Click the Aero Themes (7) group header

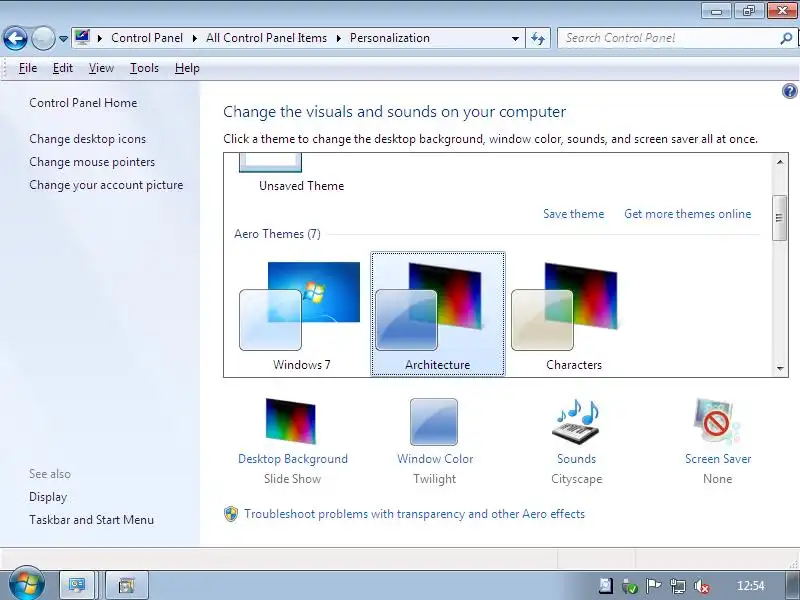(277, 234)
